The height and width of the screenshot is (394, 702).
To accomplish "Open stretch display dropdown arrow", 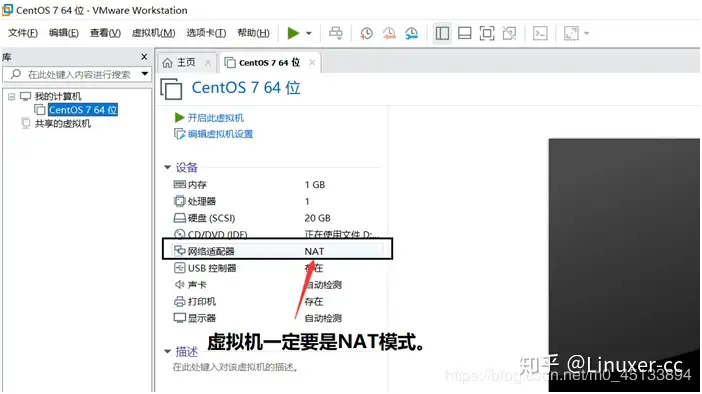I will 586,33.
